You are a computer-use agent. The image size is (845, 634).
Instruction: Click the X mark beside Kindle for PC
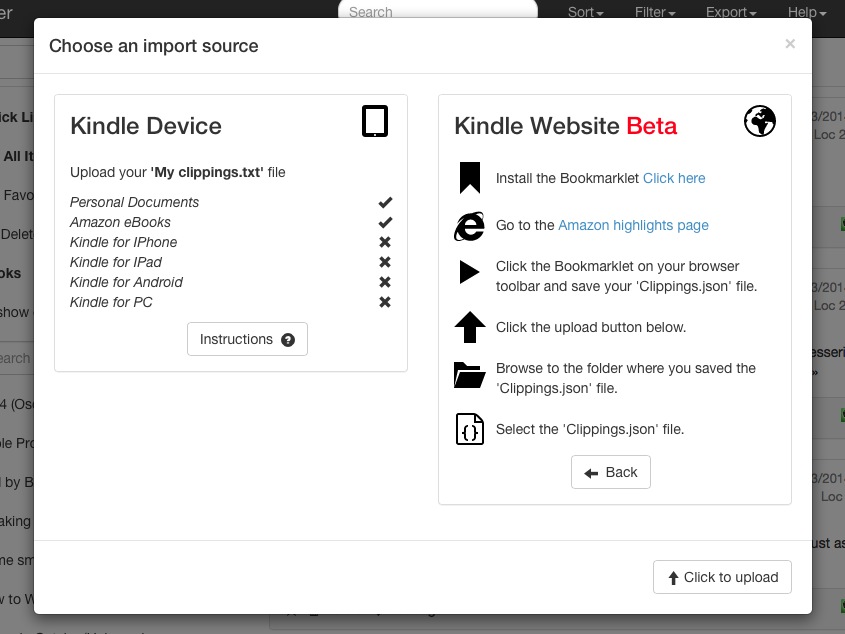[385, 302]
